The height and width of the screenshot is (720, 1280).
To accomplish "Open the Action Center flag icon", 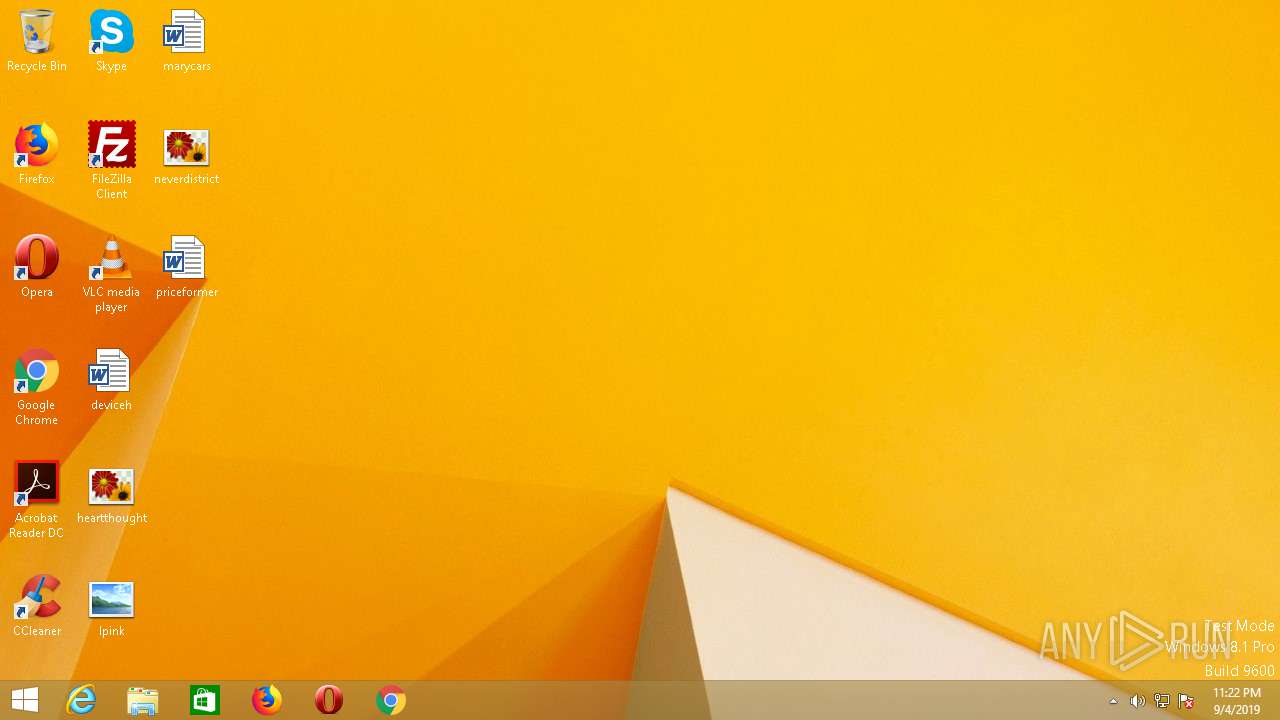I will coord(1186,701).
